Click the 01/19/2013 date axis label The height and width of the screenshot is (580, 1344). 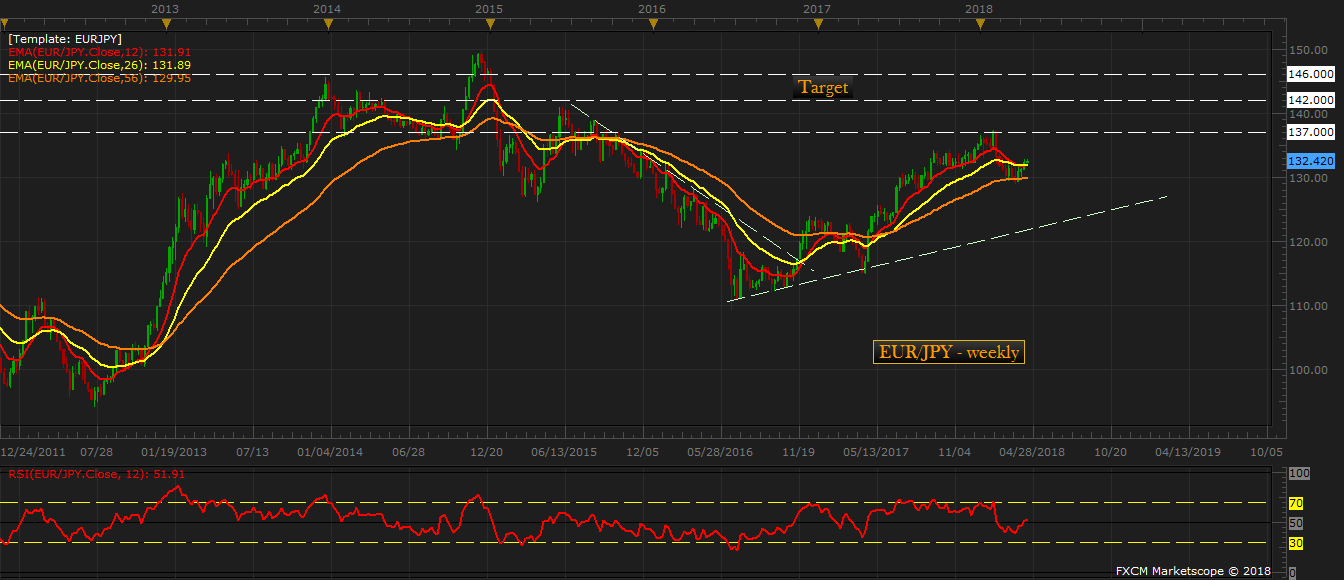[175, 452]
